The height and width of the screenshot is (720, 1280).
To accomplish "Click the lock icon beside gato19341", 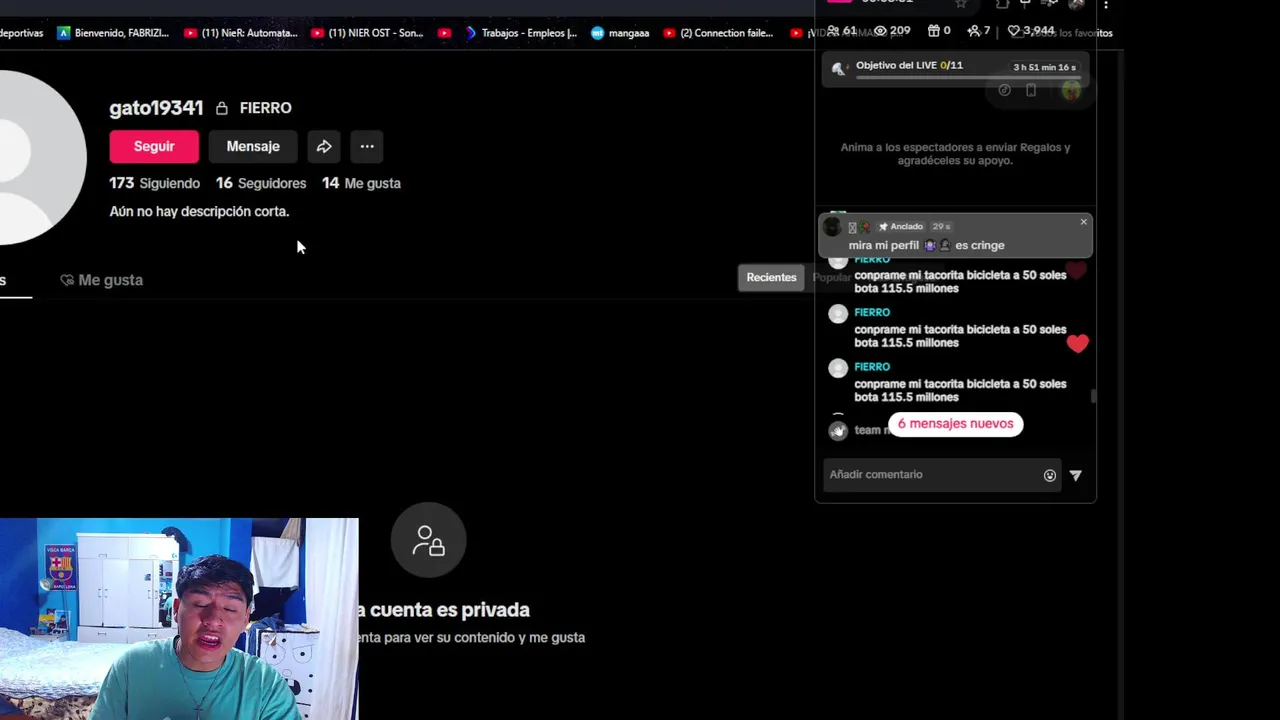I will point(222,108).
